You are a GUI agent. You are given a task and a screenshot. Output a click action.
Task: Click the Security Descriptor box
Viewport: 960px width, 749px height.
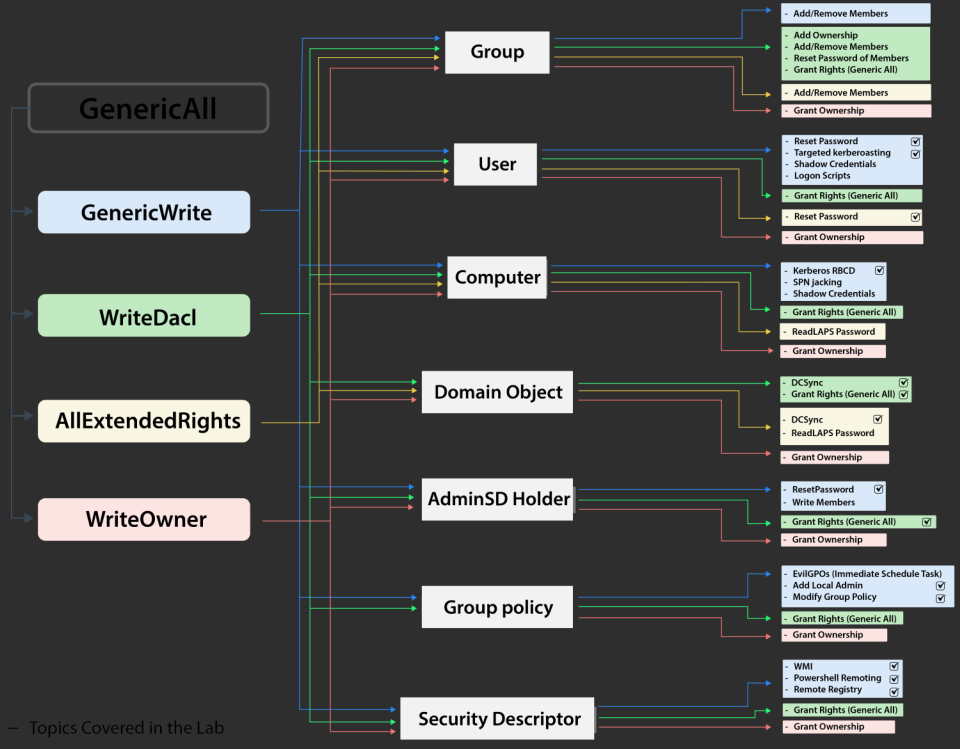(498, 719)
